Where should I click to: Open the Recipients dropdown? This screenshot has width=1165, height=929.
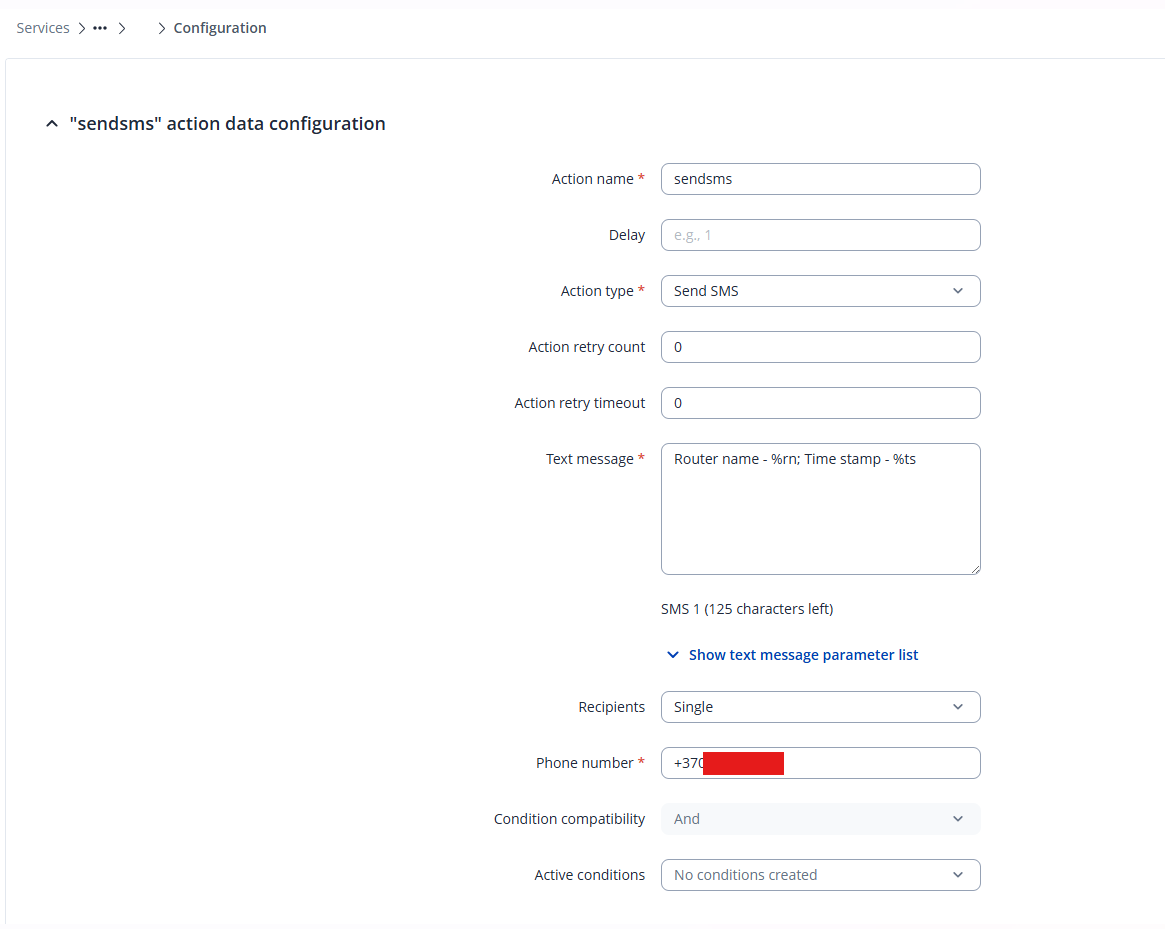point(820,707)
